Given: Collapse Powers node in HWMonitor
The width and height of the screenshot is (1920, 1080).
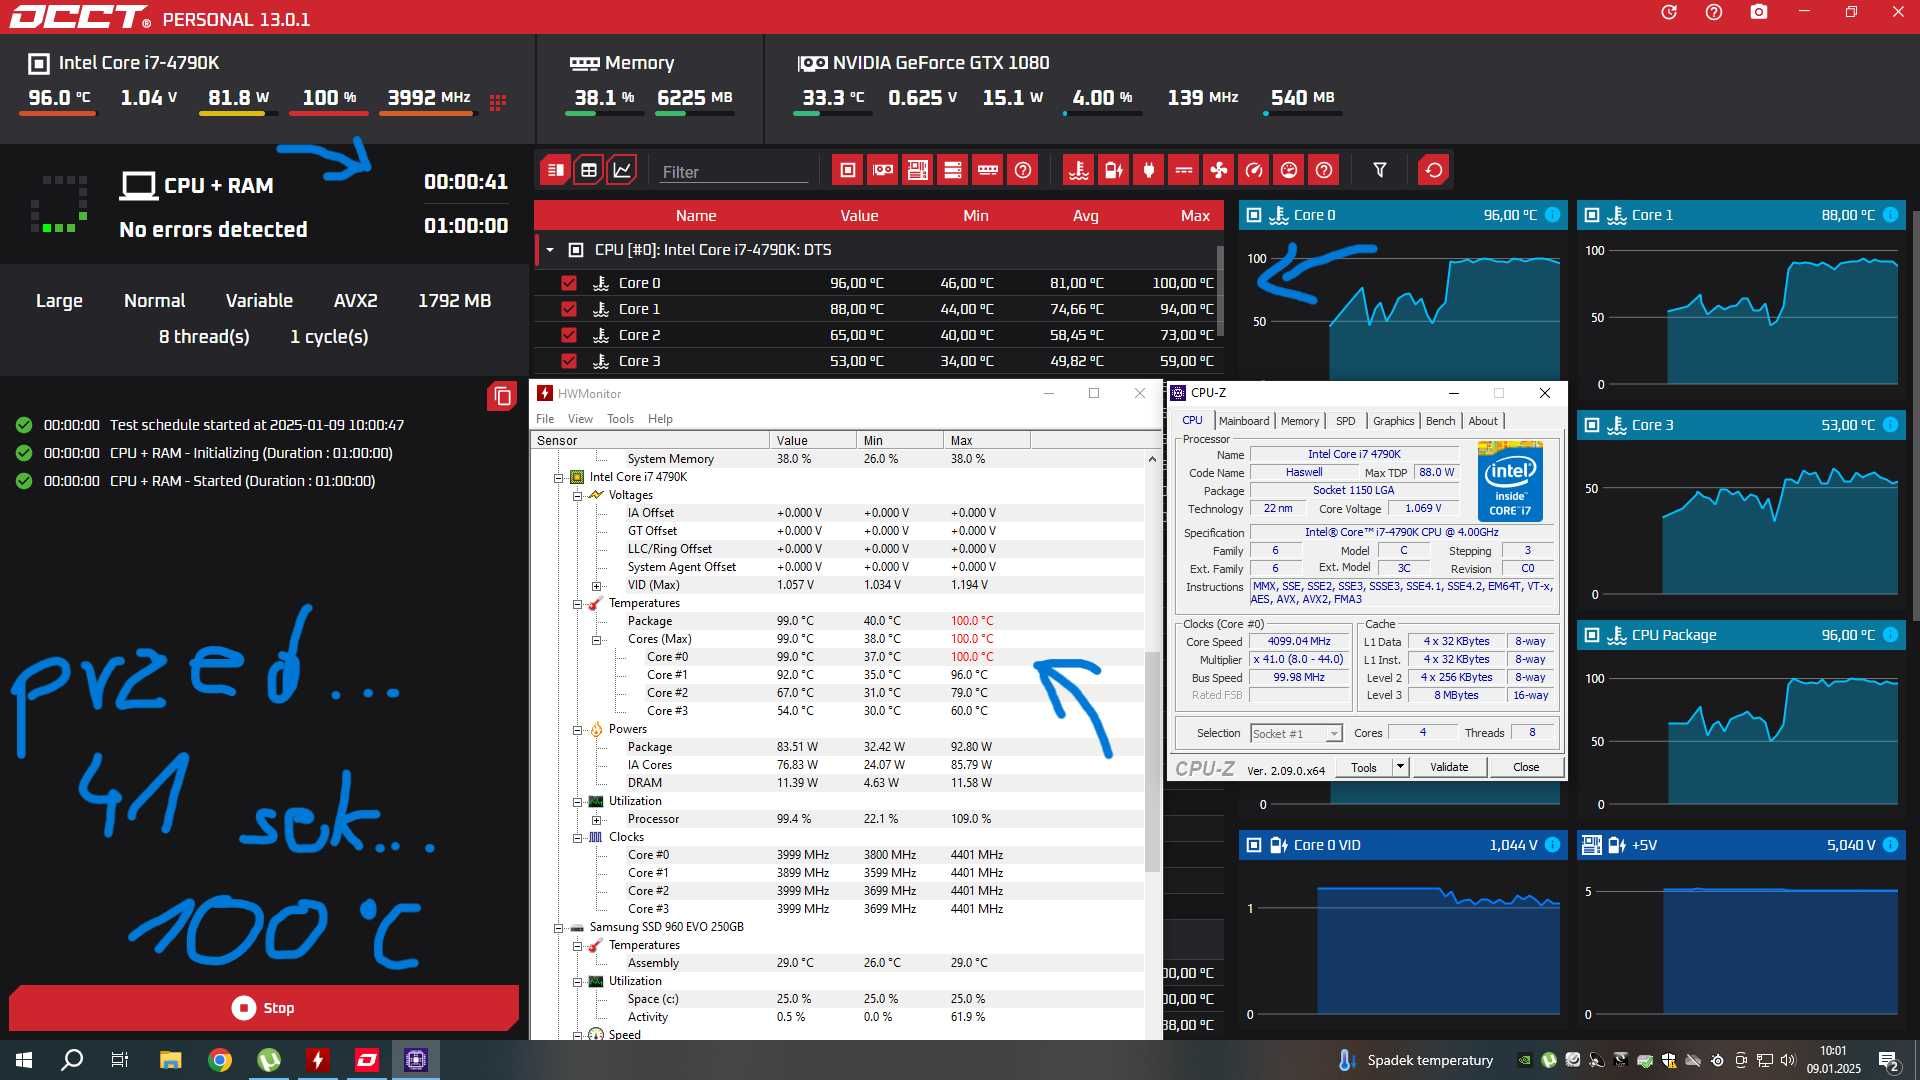Looking at the screenshot, I should (577, 730).
